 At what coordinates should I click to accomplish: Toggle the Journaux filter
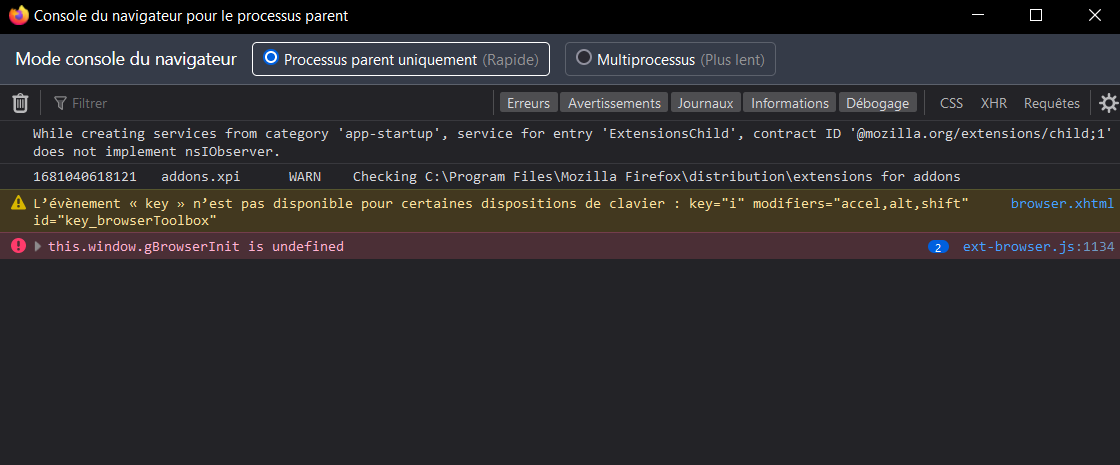point(706,103)
